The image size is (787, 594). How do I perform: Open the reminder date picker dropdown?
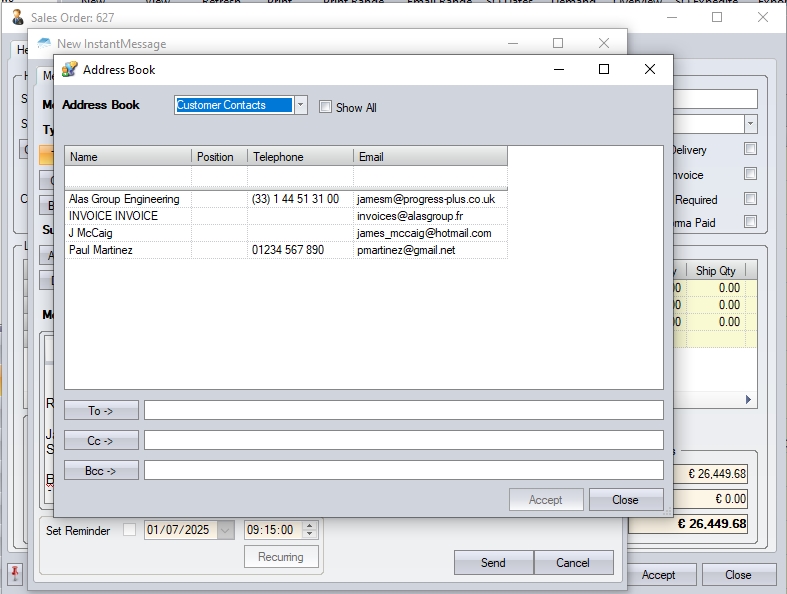(x=226, y=530)
